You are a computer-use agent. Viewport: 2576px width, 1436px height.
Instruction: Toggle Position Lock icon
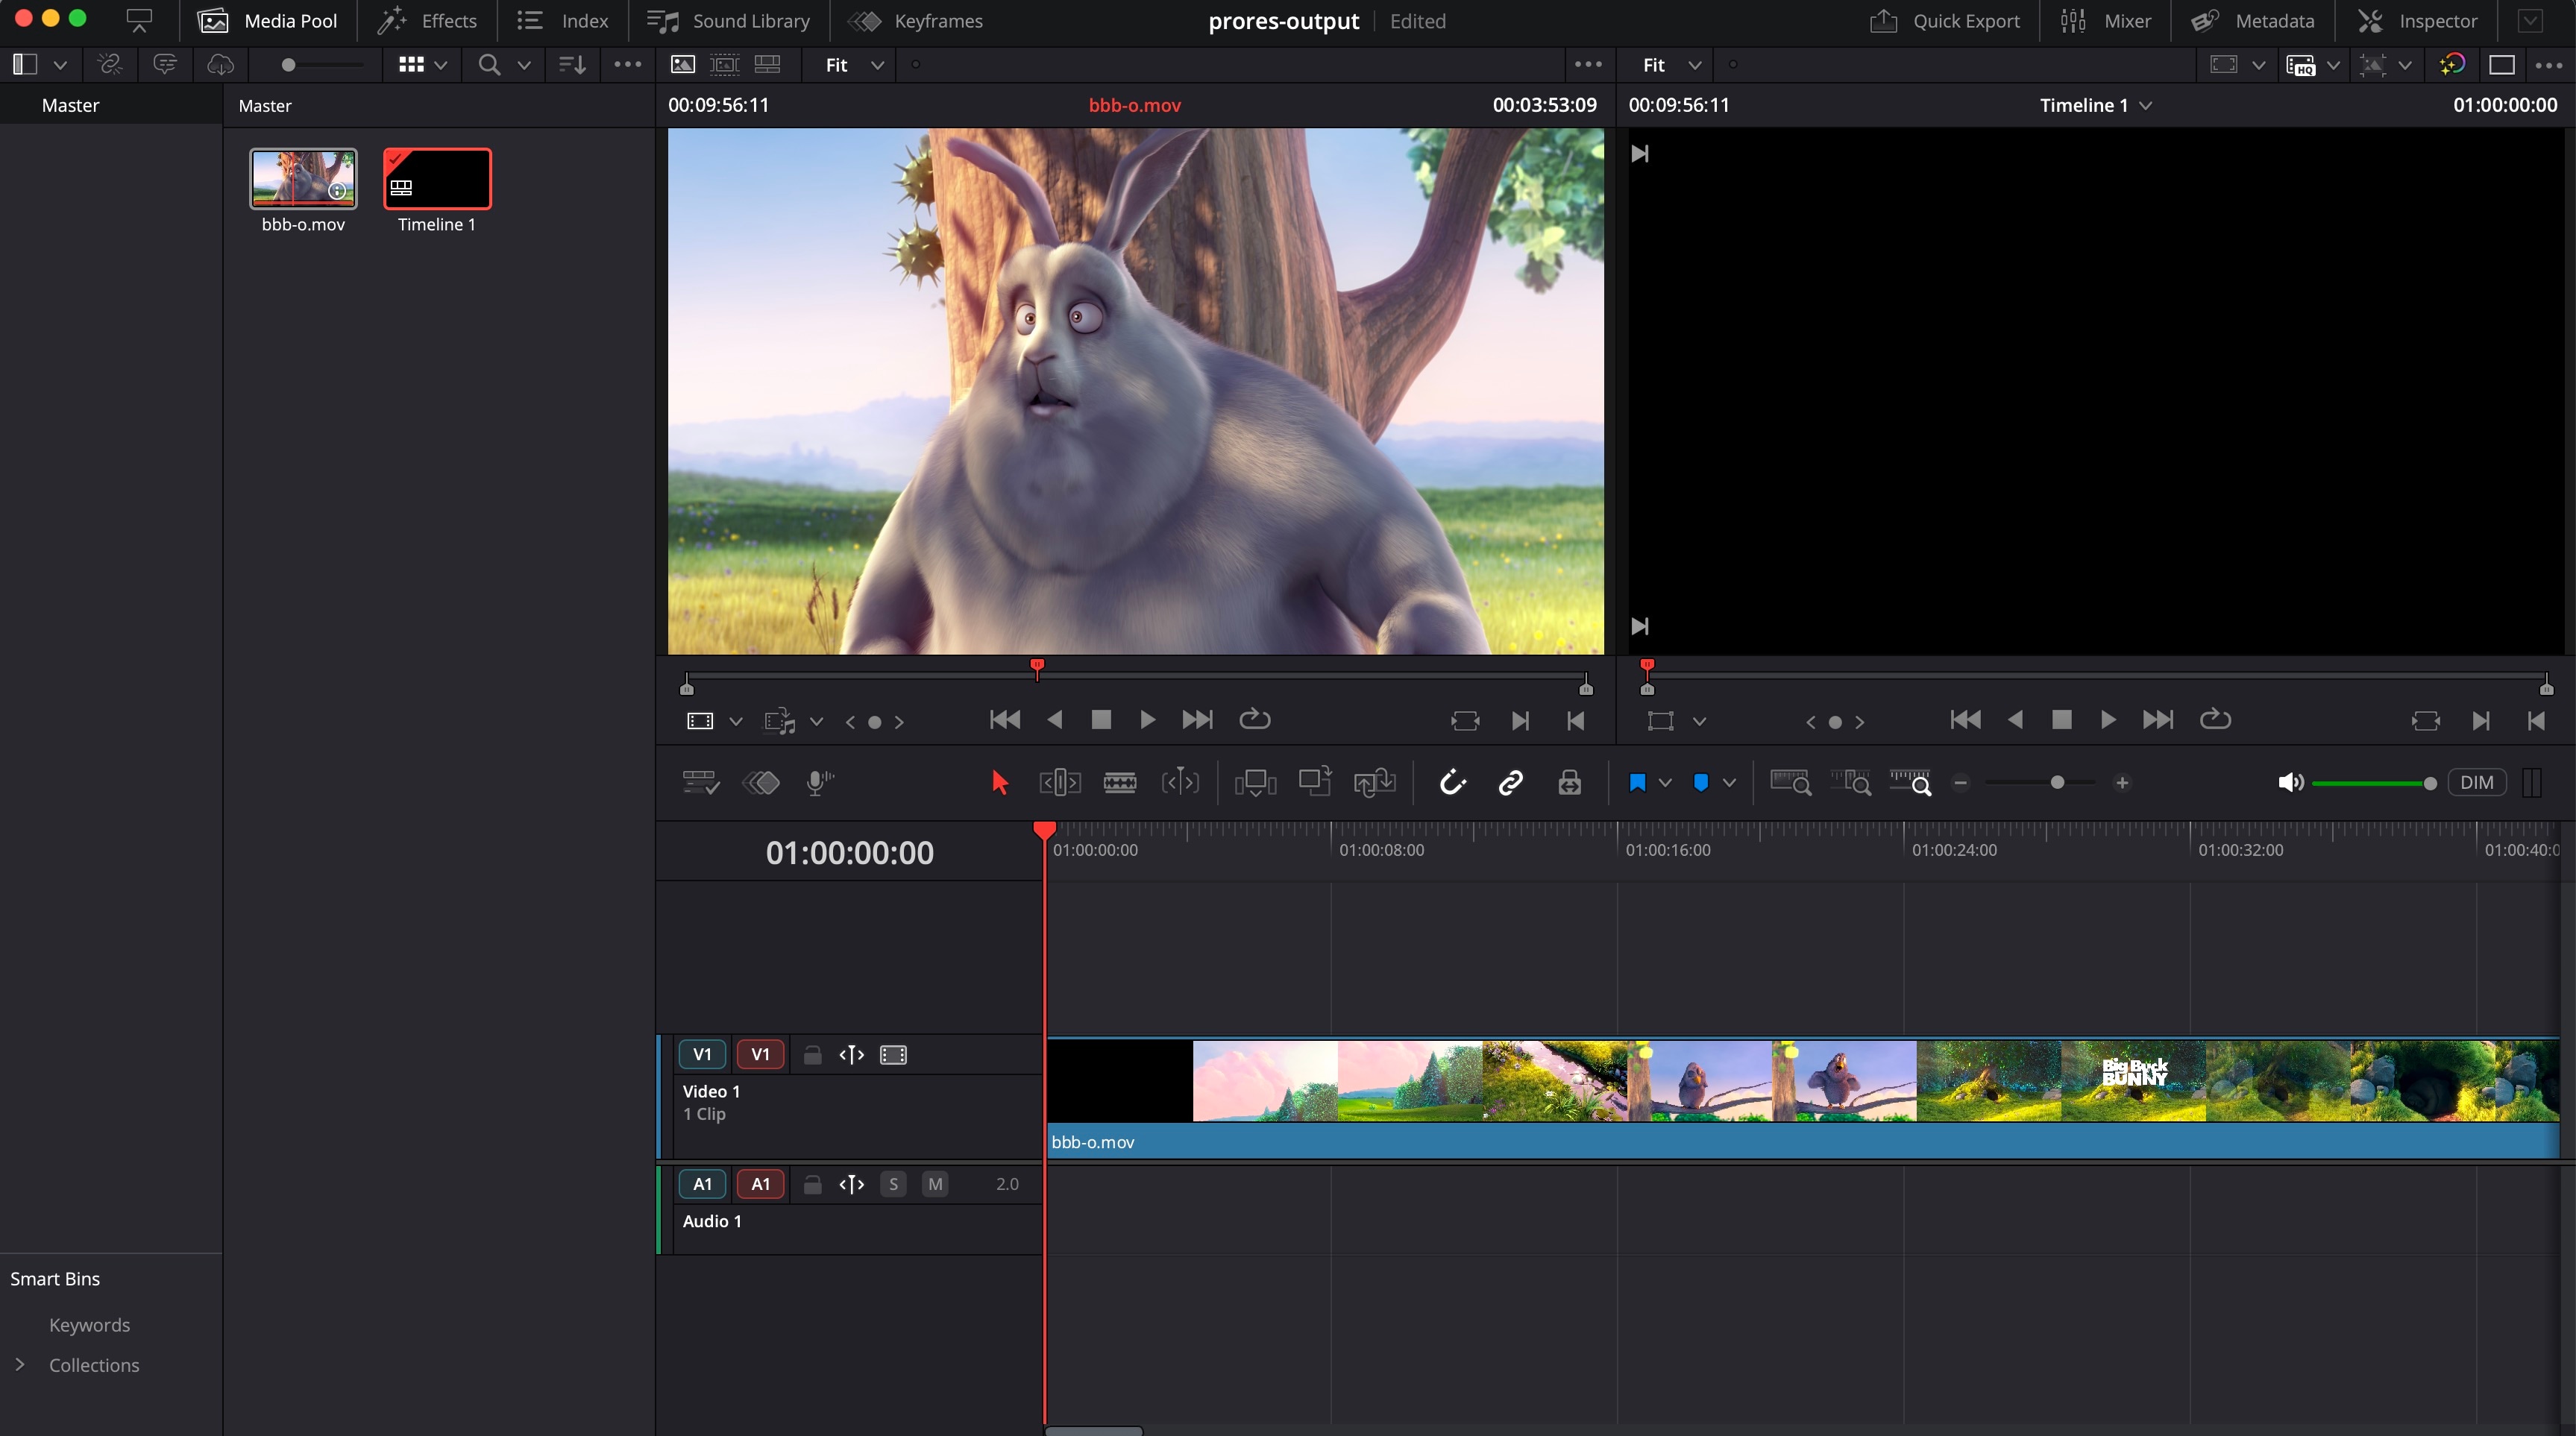tap(1569, 782)
